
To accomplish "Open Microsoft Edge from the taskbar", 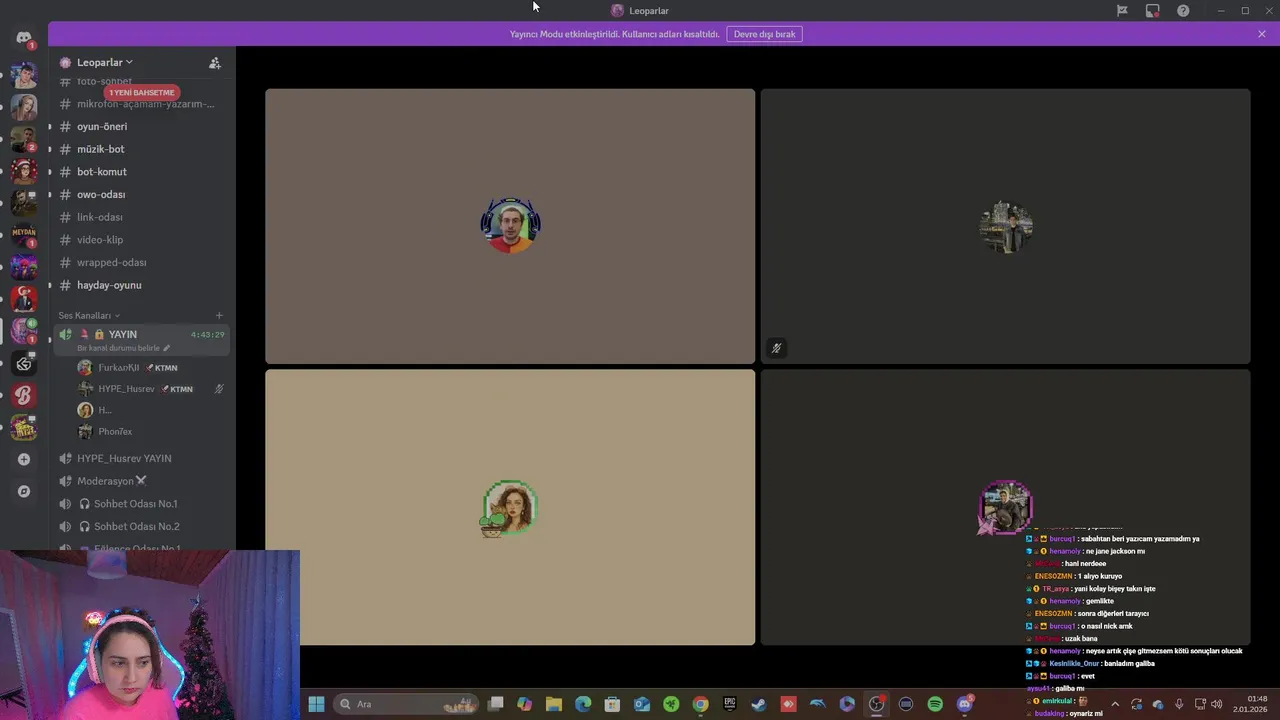I will 583,704.
